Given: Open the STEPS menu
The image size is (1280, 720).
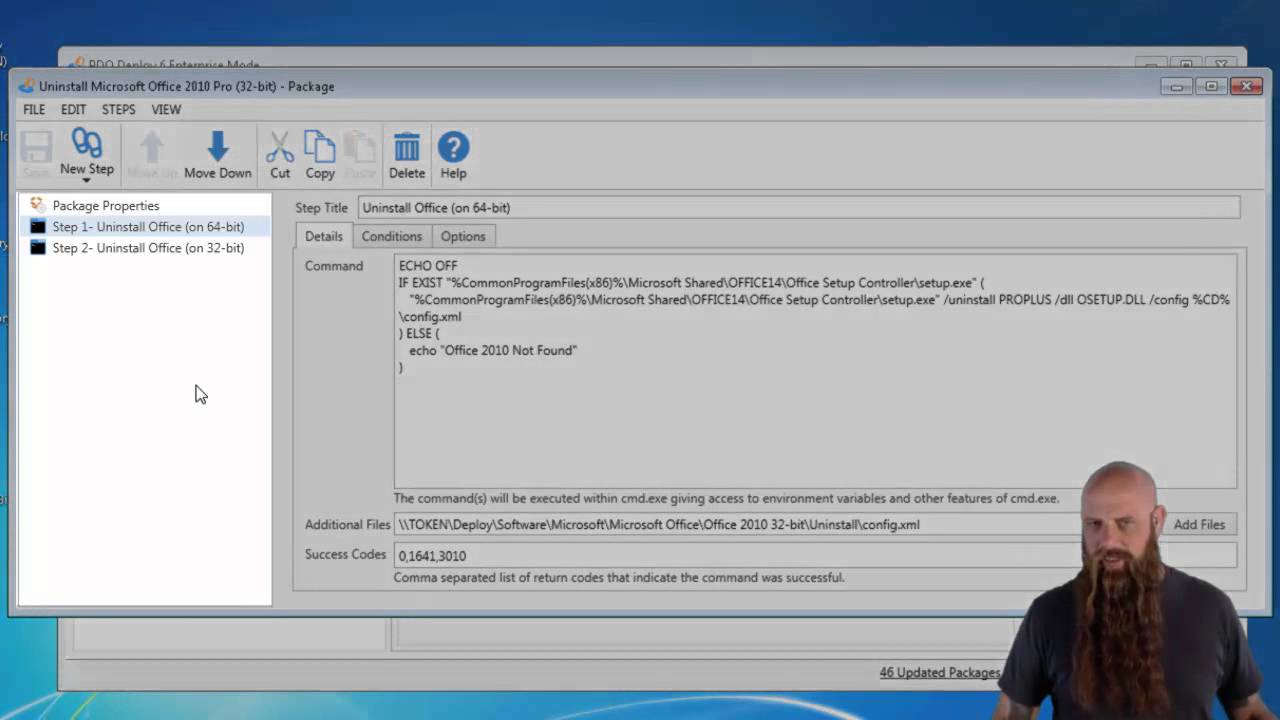Looking at the screenshot, I should (x=118, y=109).
